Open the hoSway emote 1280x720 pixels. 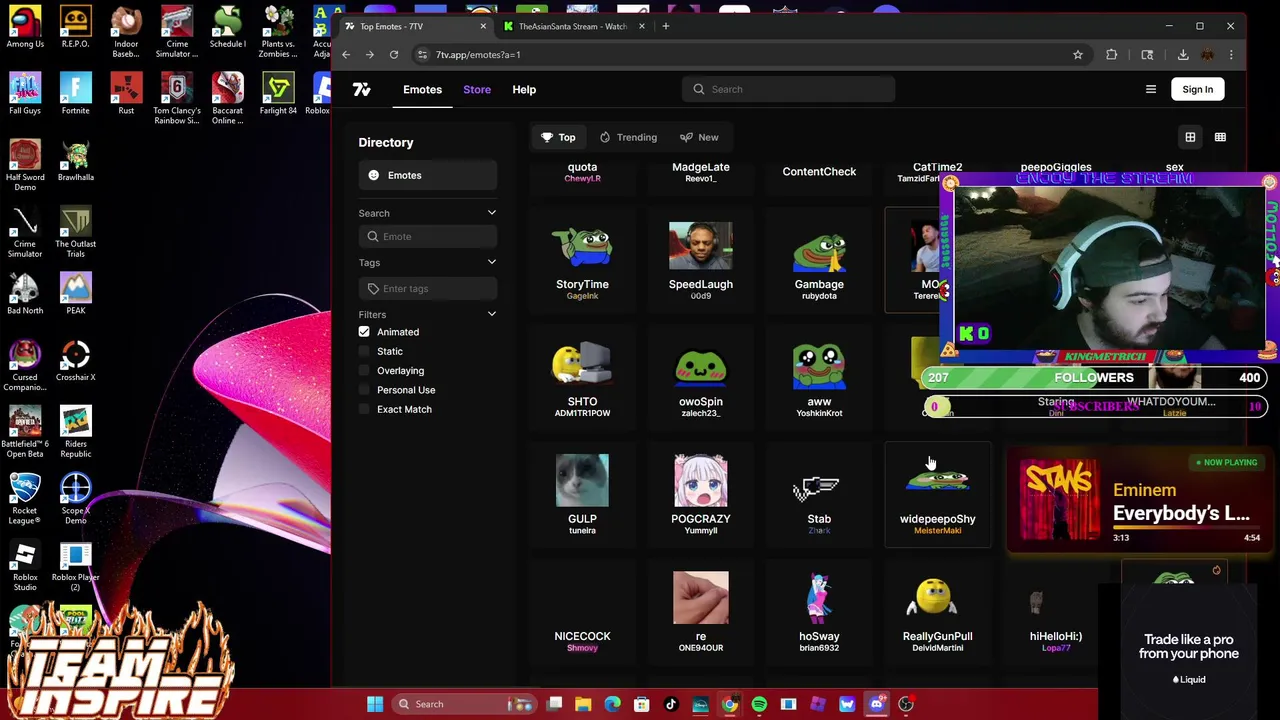(819, 613)
